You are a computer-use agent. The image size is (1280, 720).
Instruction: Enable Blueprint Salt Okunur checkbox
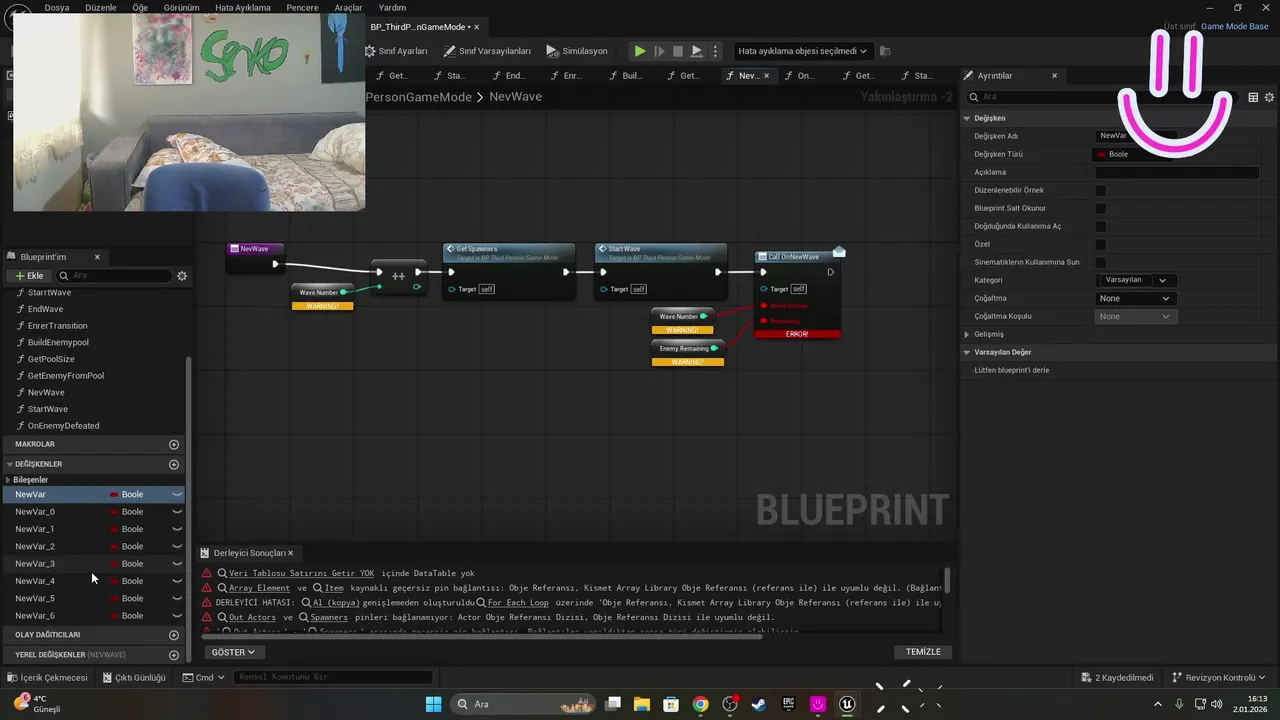[1100, 208]
